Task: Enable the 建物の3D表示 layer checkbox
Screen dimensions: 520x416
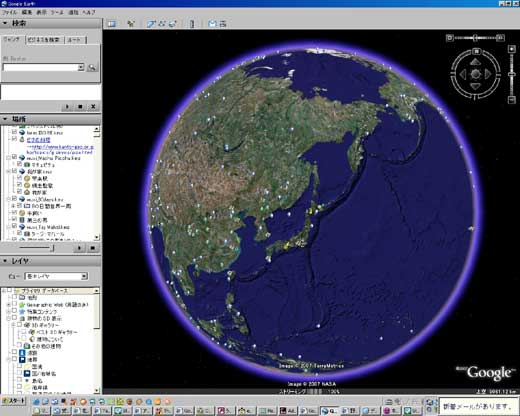Action: pyautogui.click(x=14, y=318)
